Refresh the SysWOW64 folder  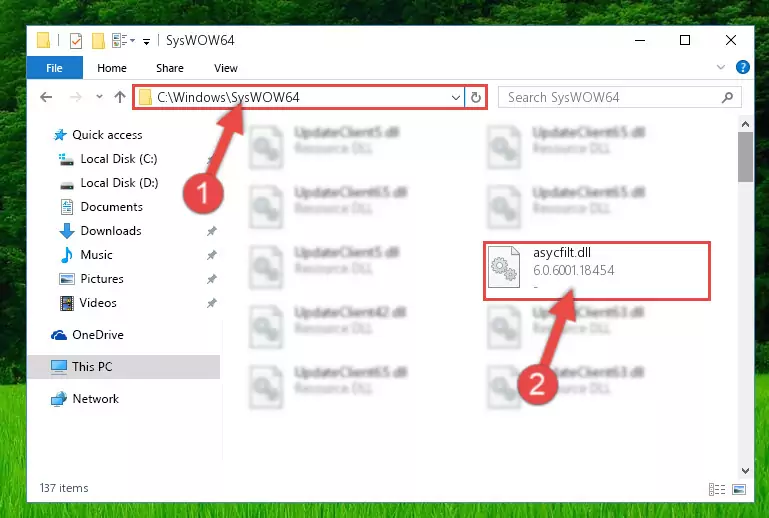pyautogui.click(x=476, y=97)
